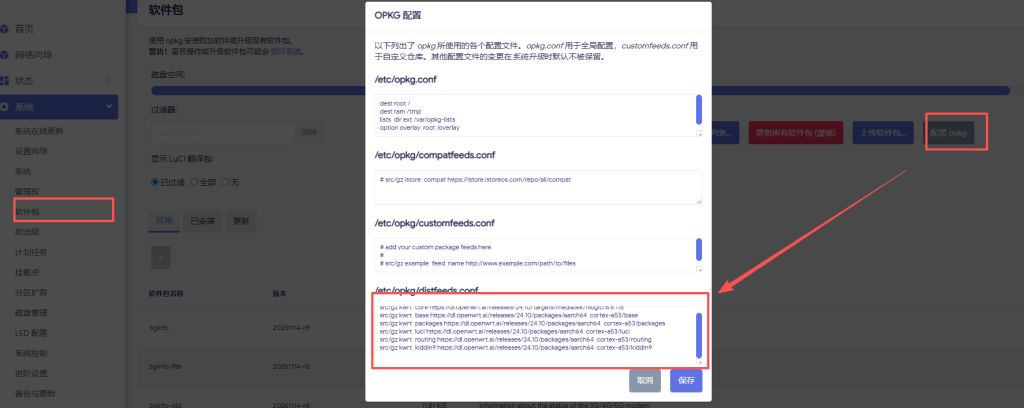Click 更新所有软件包 (谨慎) red button
The image size is (1024, 408).
(795, 133)
